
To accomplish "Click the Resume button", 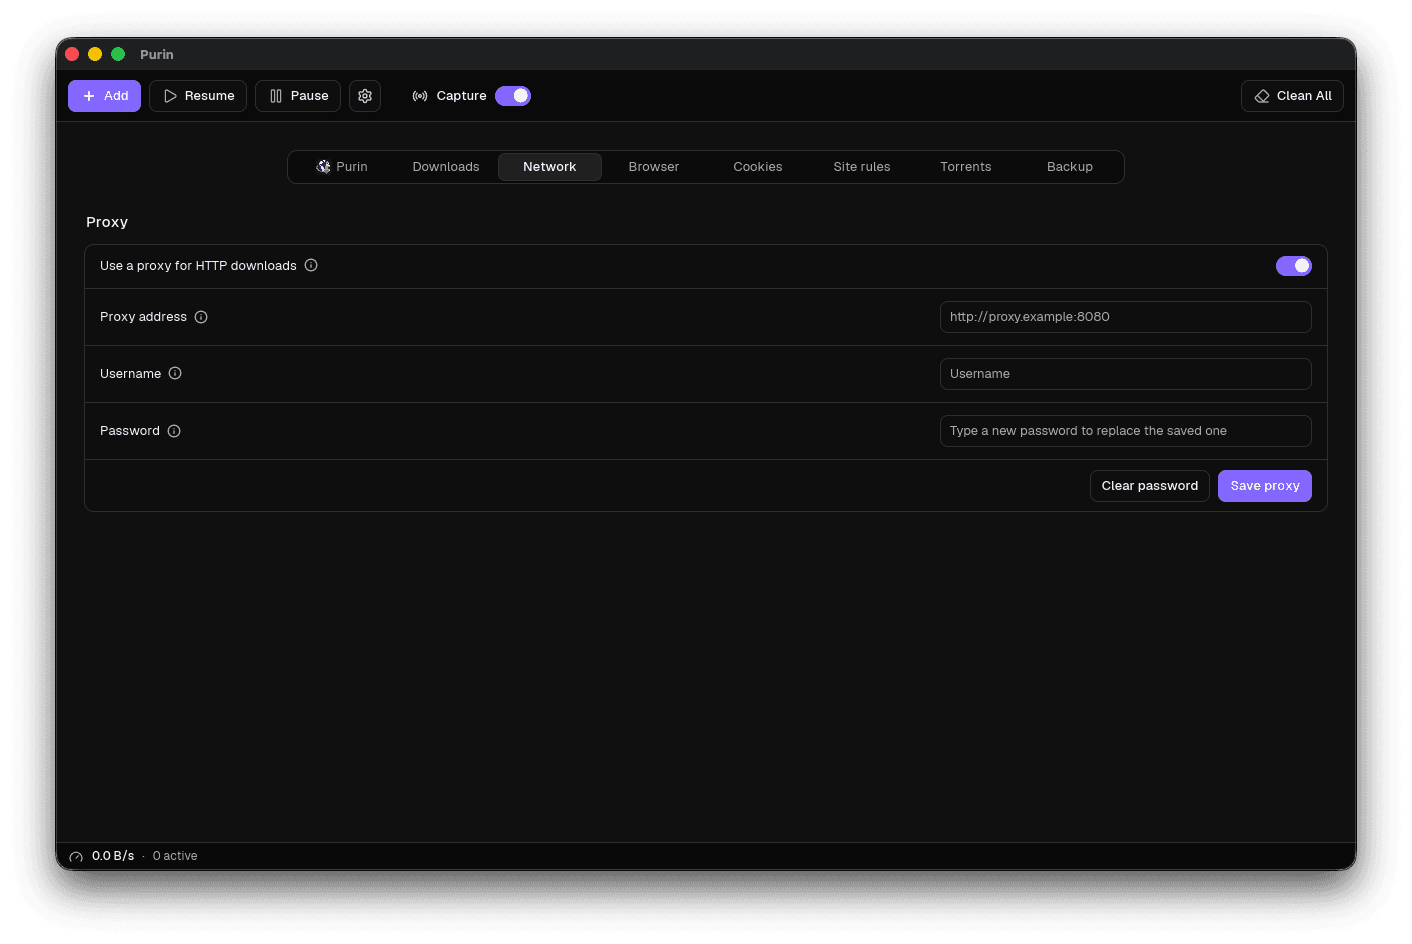I will point(198,96).
